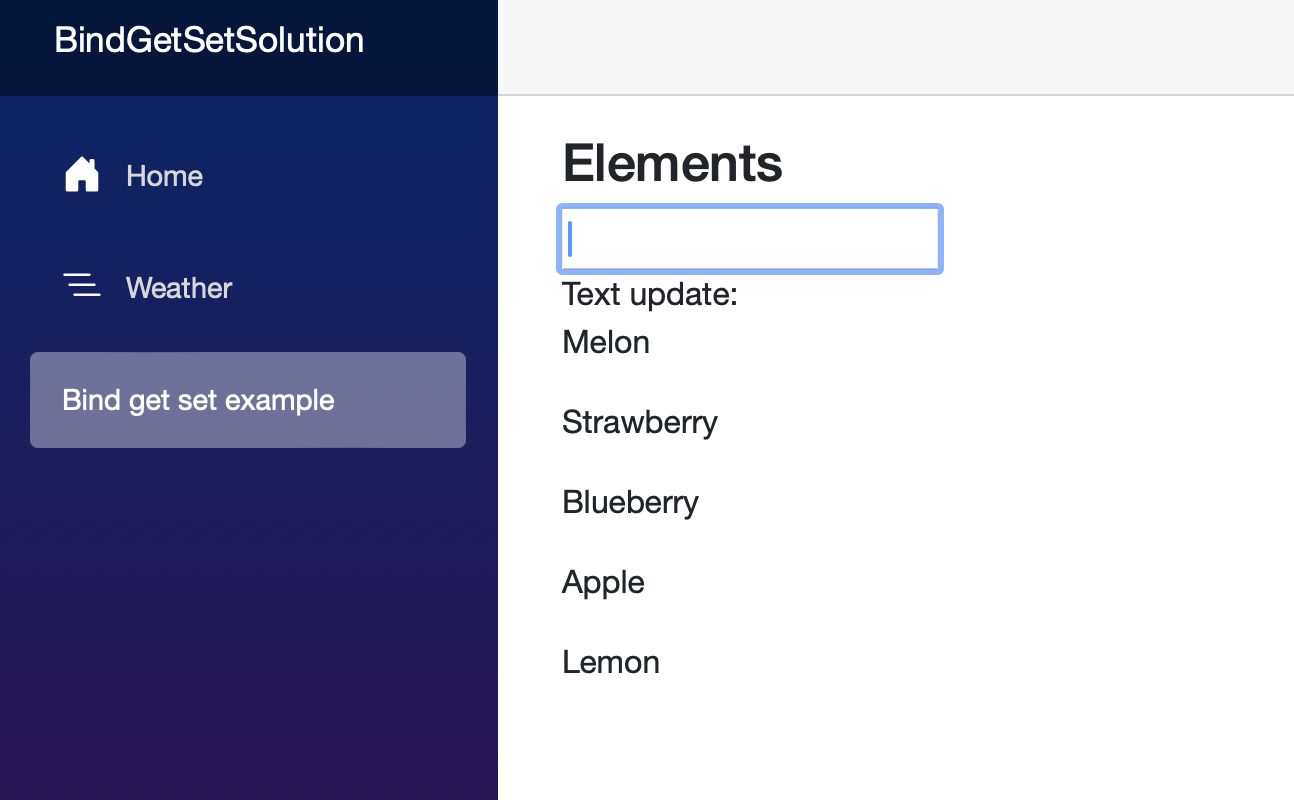
Task: Select Melon in the list
Action: pos(606,342)
